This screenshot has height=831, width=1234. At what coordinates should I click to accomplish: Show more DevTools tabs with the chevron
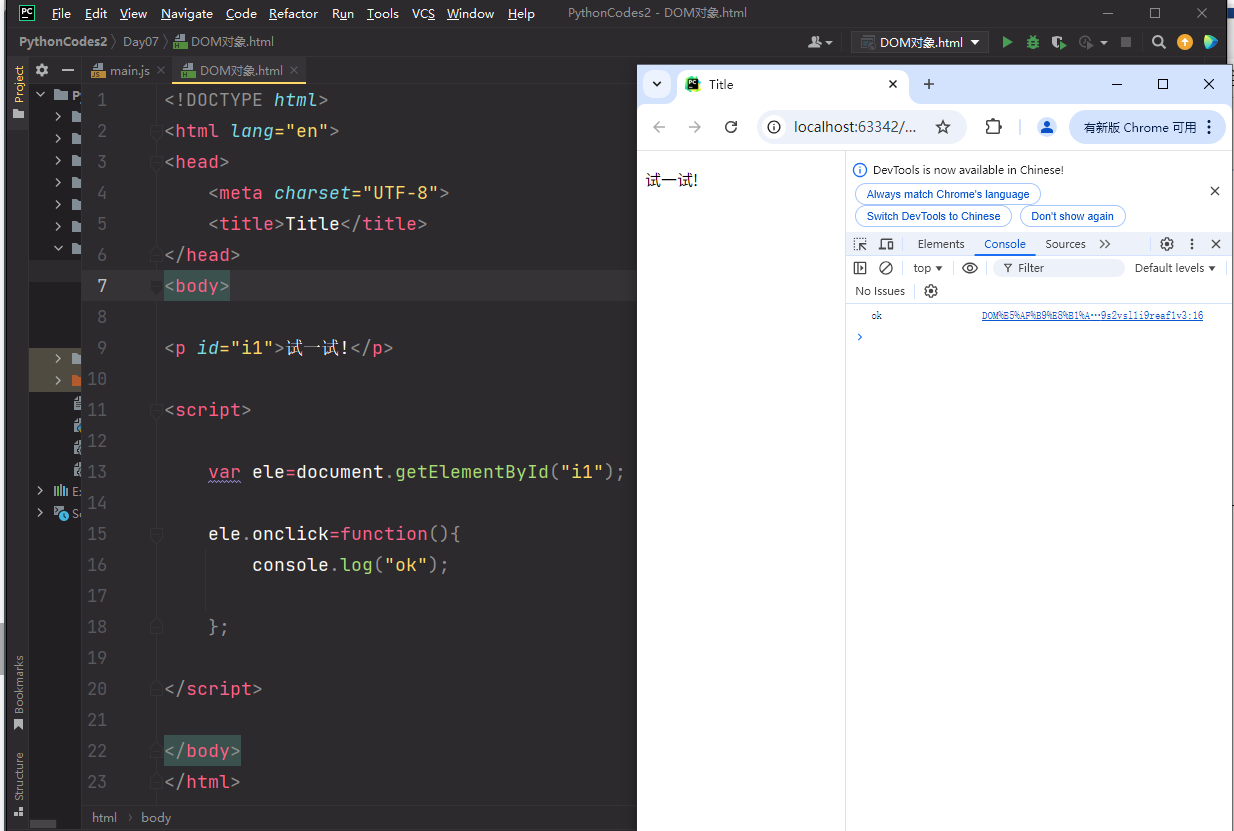1105,244
